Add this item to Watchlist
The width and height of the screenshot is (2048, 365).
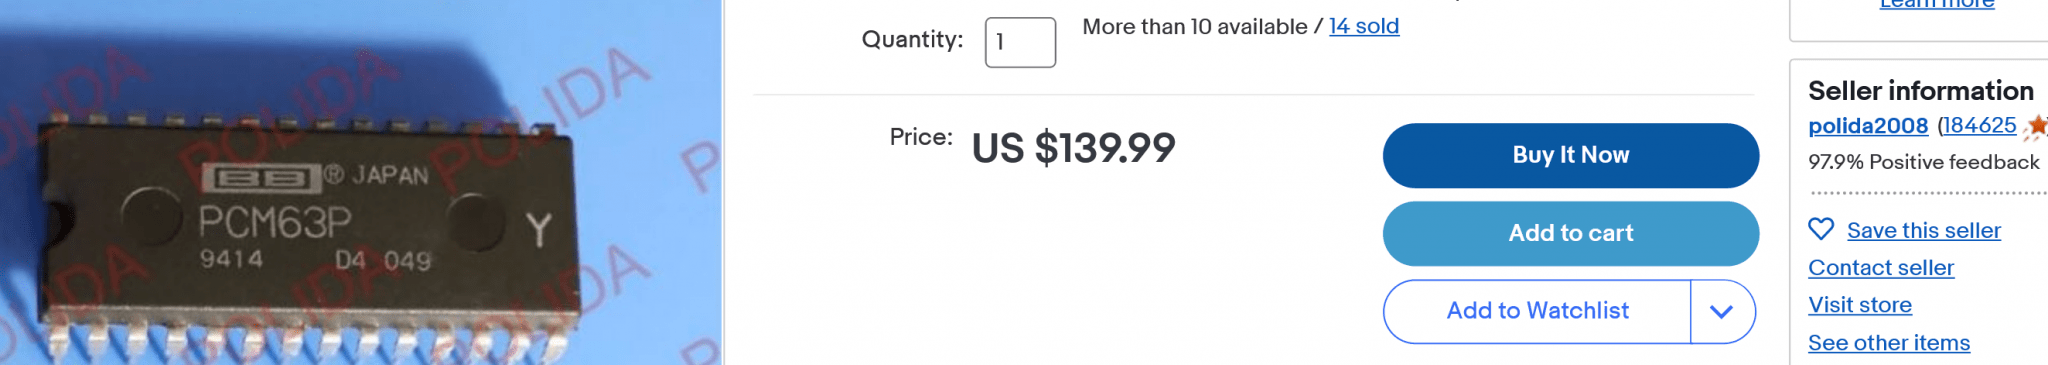[1537, 311]
